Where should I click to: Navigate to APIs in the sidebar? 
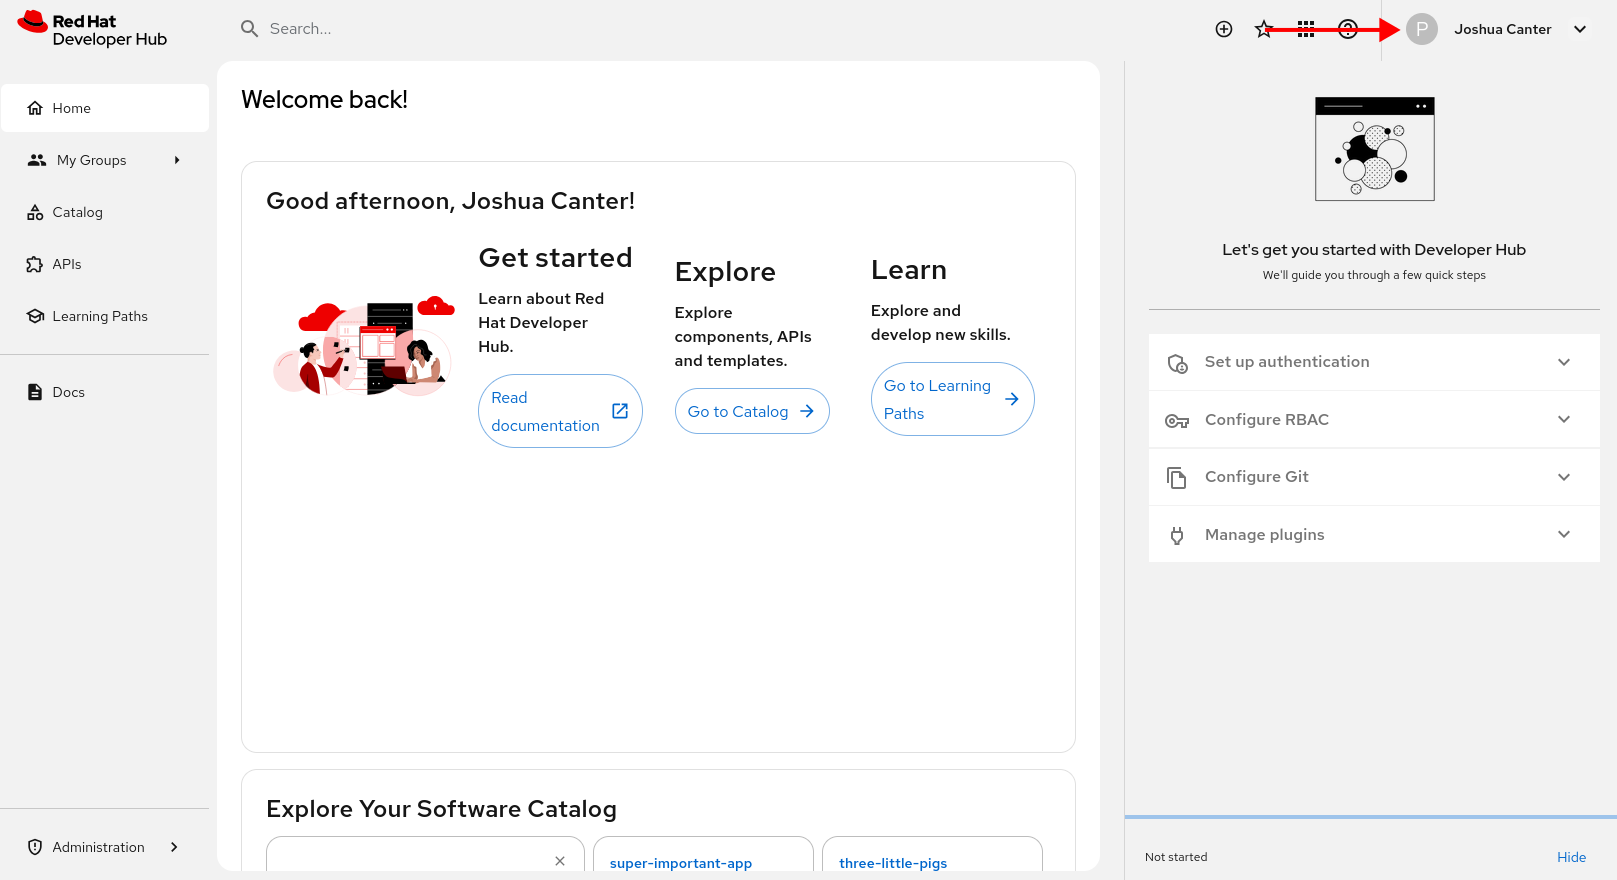[67, 264]
